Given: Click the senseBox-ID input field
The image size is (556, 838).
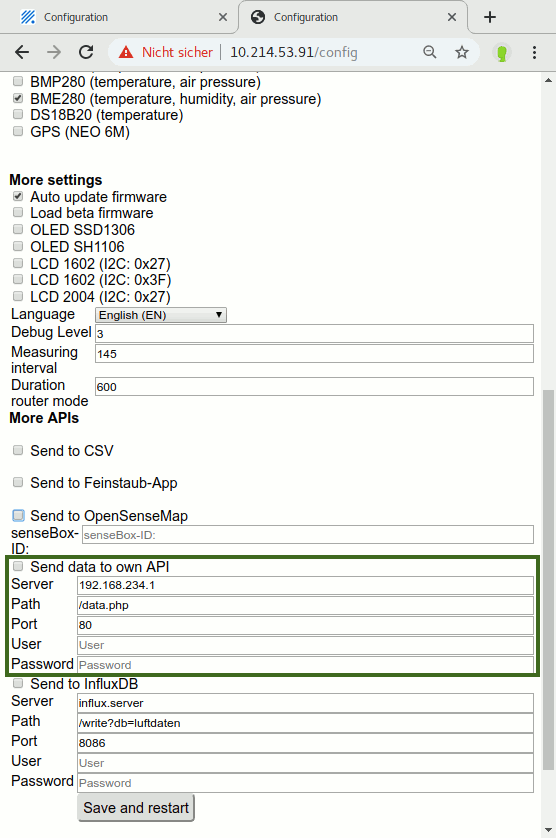Looking at the screenshot, I should [x=307, y=535].
